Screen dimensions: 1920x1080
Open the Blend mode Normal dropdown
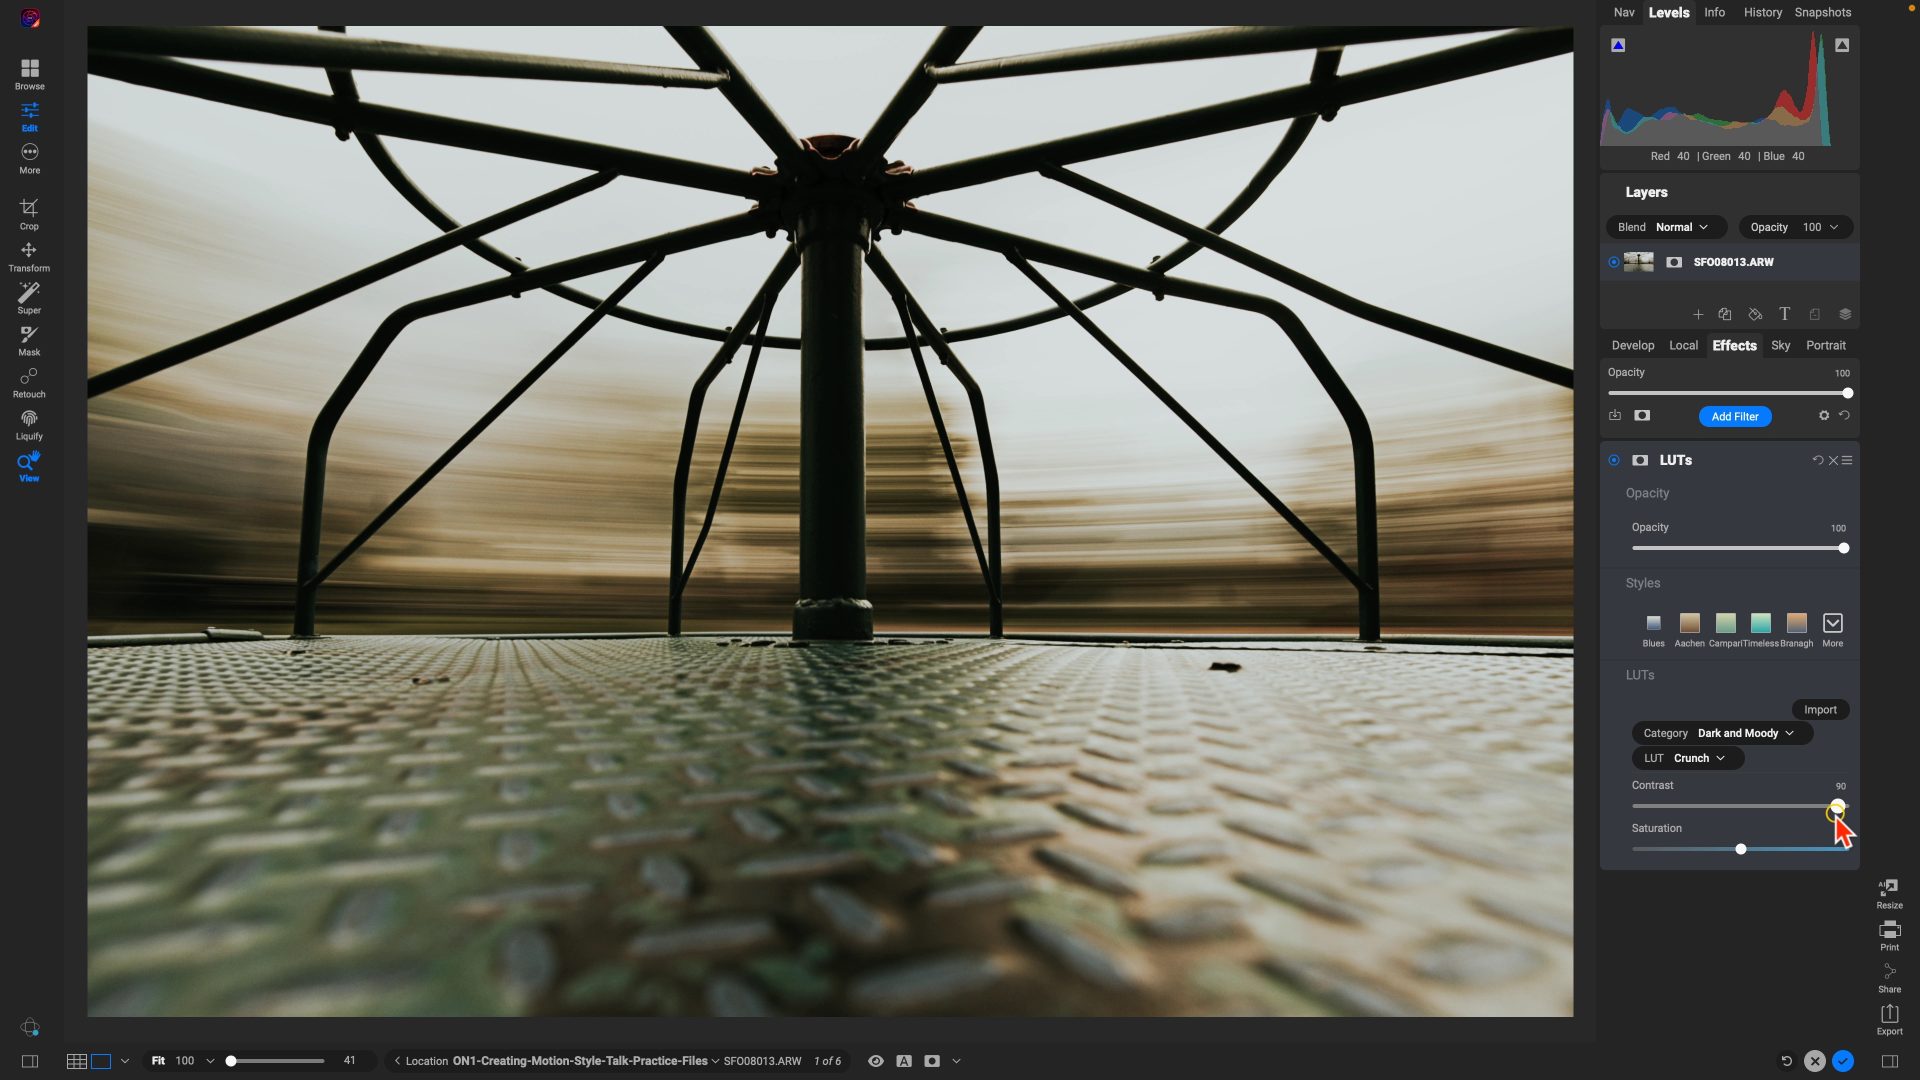pyautogui.click(x=1666, y=227)
